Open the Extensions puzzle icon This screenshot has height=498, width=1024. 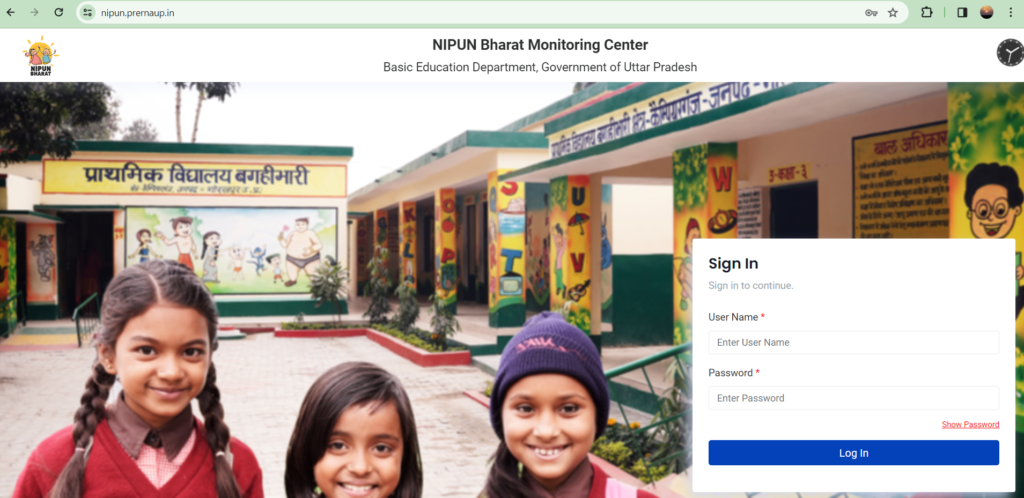[927, 12]
